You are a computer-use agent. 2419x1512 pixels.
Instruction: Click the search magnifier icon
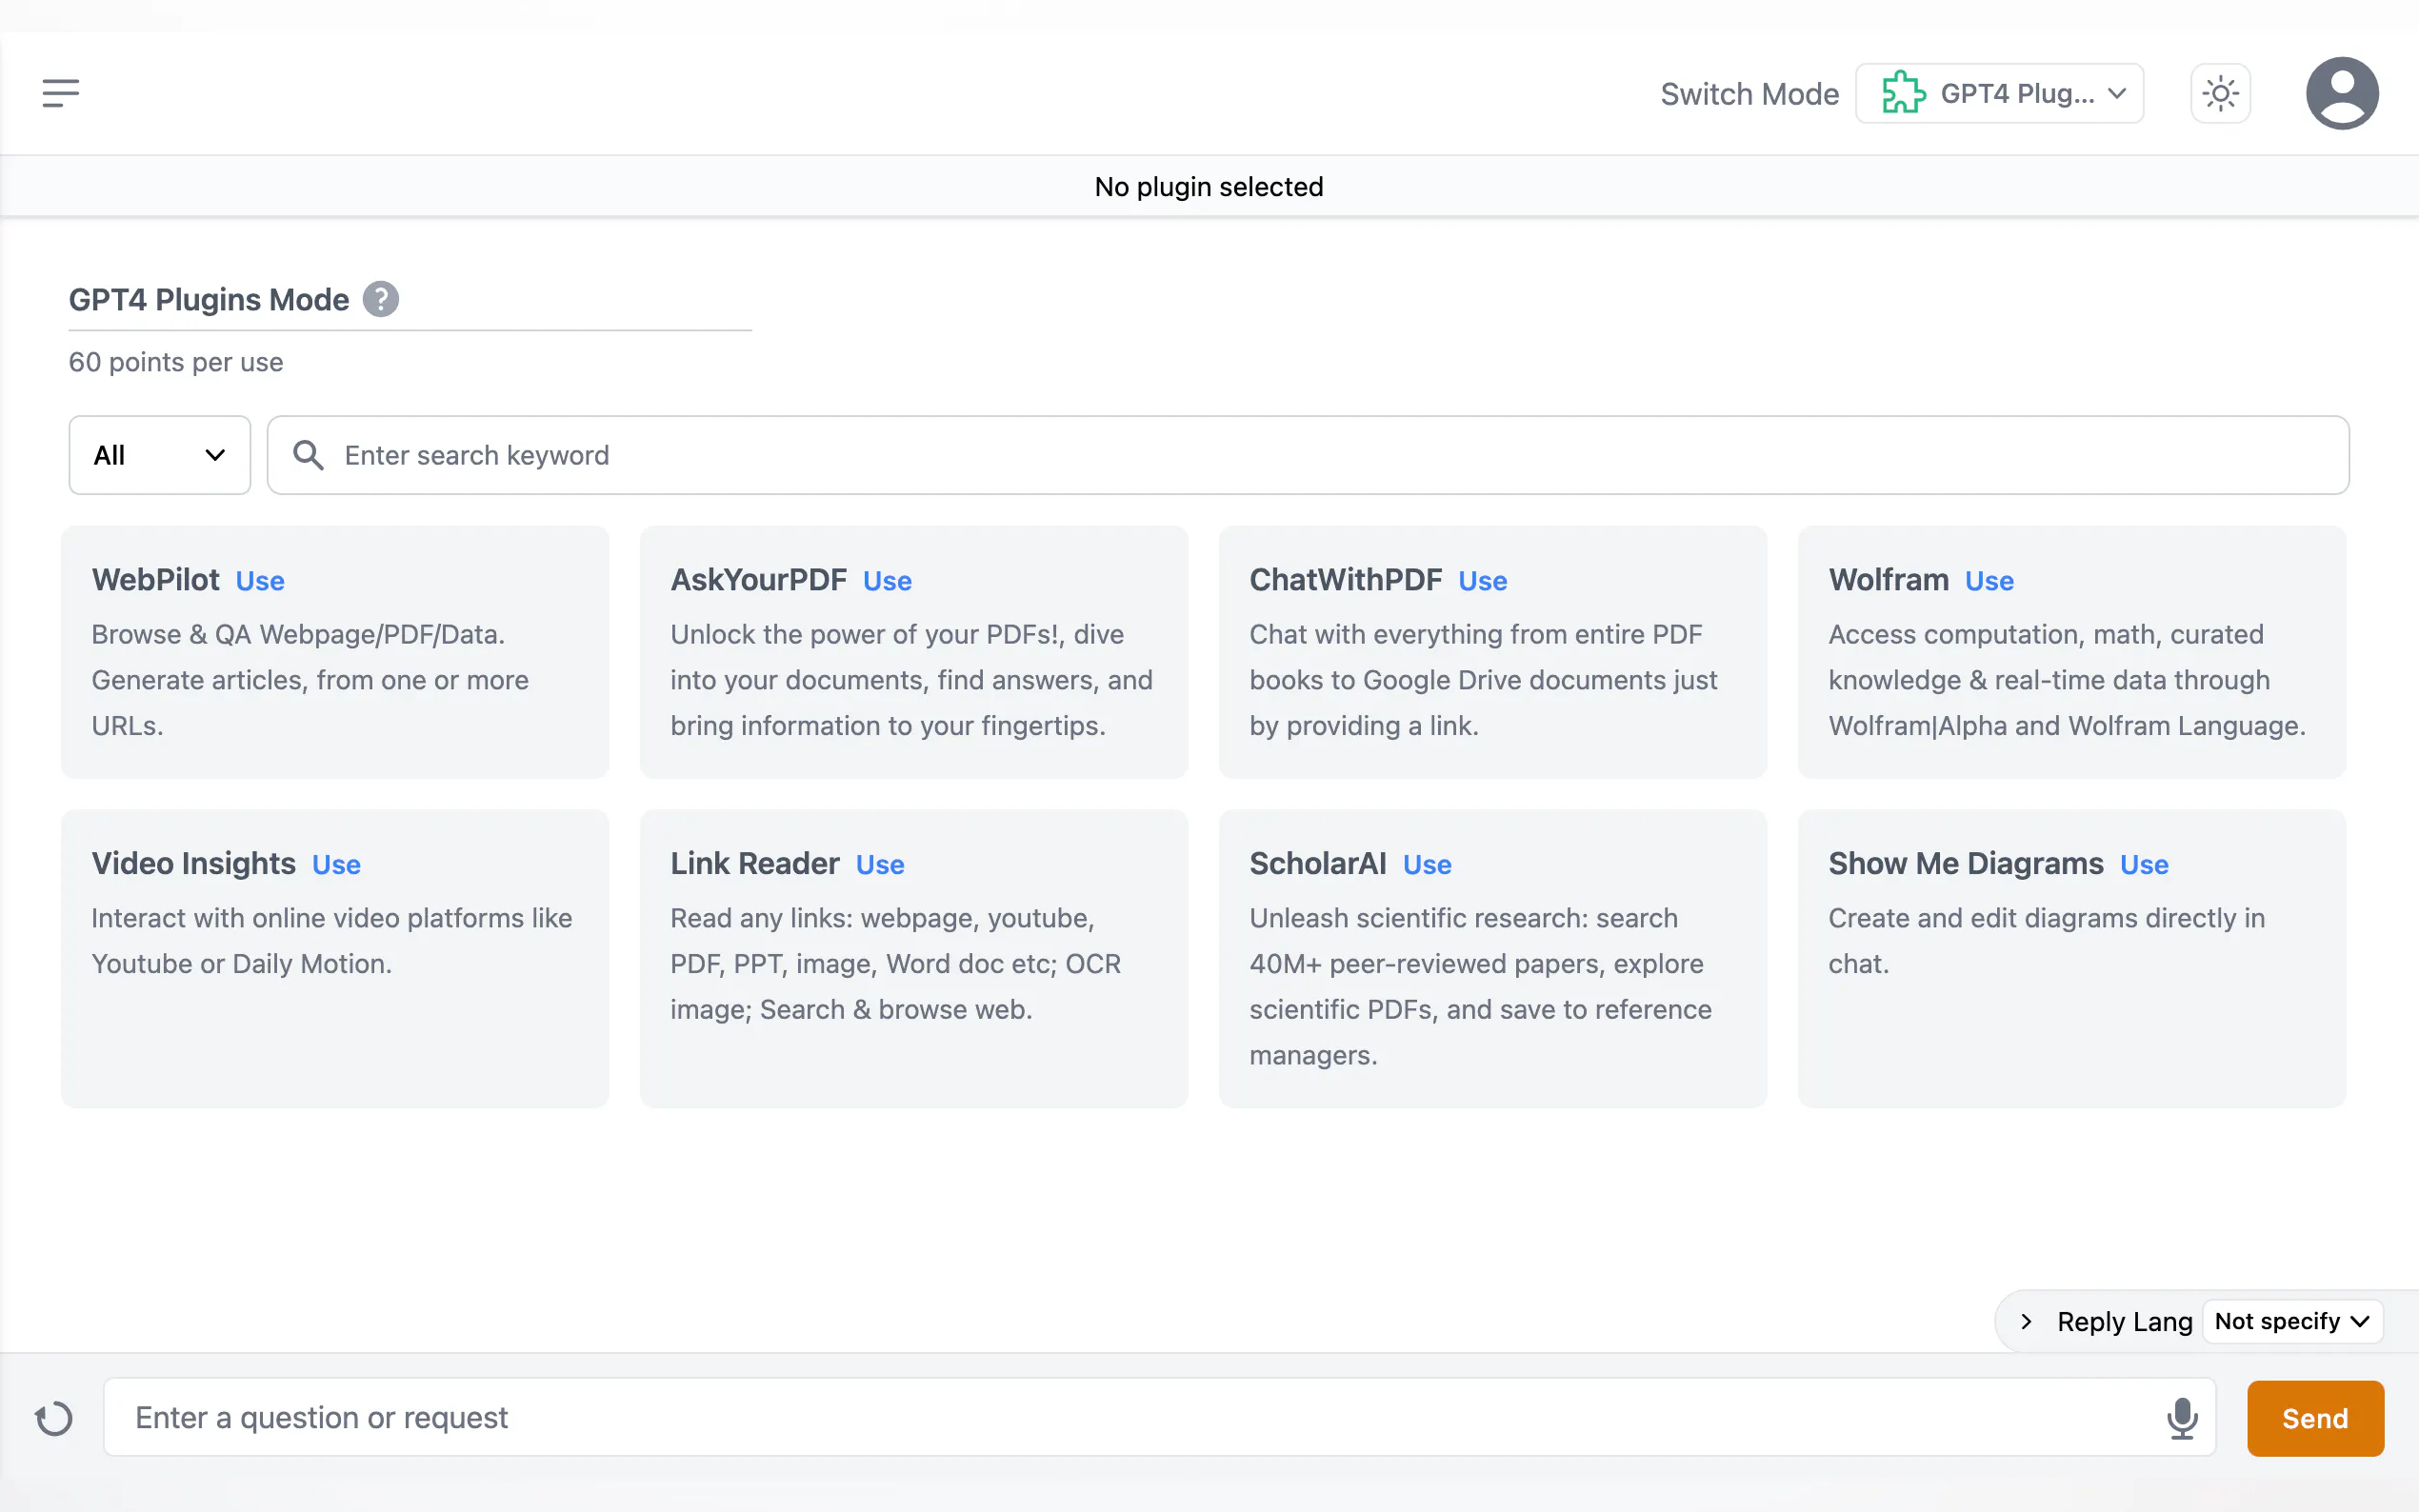[x=308, y=455]
